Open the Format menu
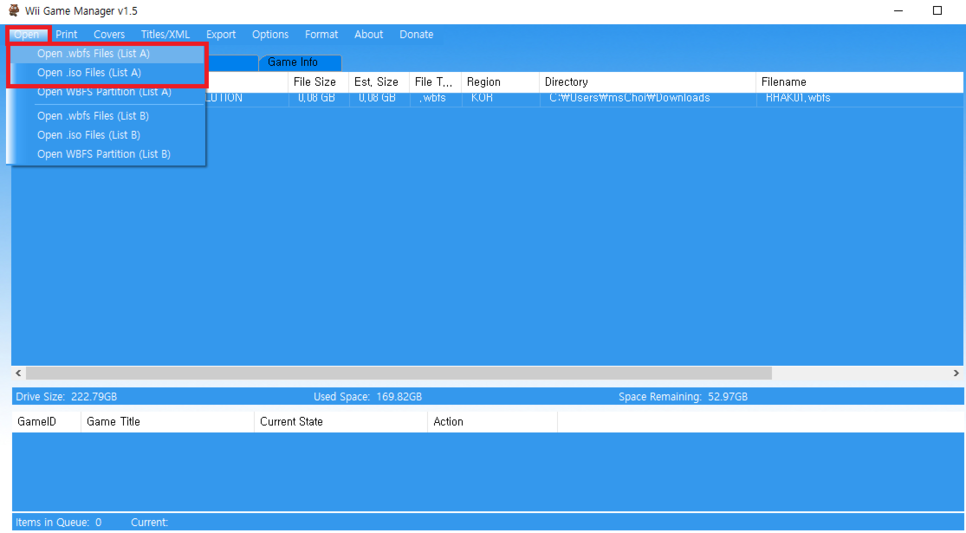The width and height of the screenshot is (966, 533). click(x=322, y=35)
